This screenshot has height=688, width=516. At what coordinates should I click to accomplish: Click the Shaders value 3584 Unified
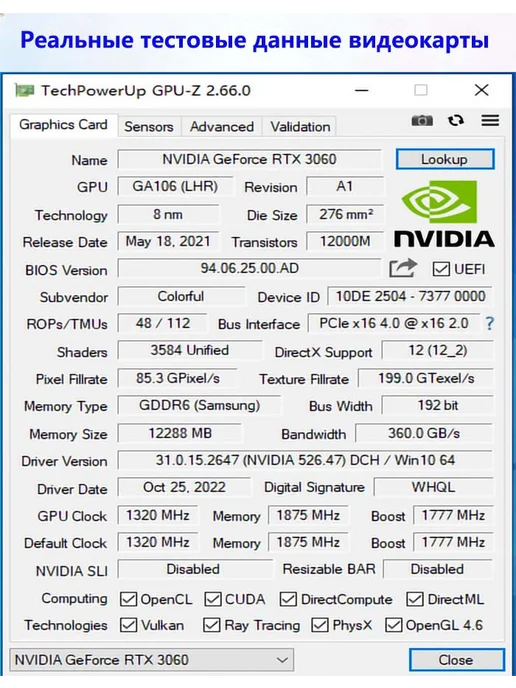(x=190, y=350)
